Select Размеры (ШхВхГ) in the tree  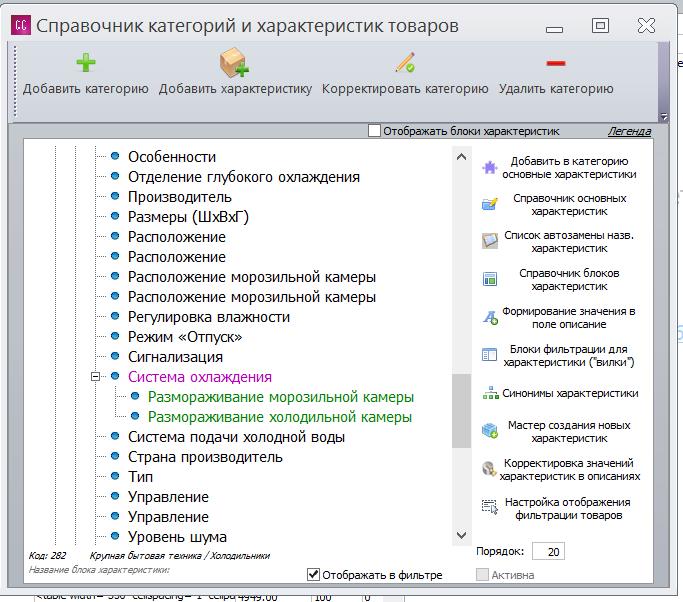tap(188, 217)
